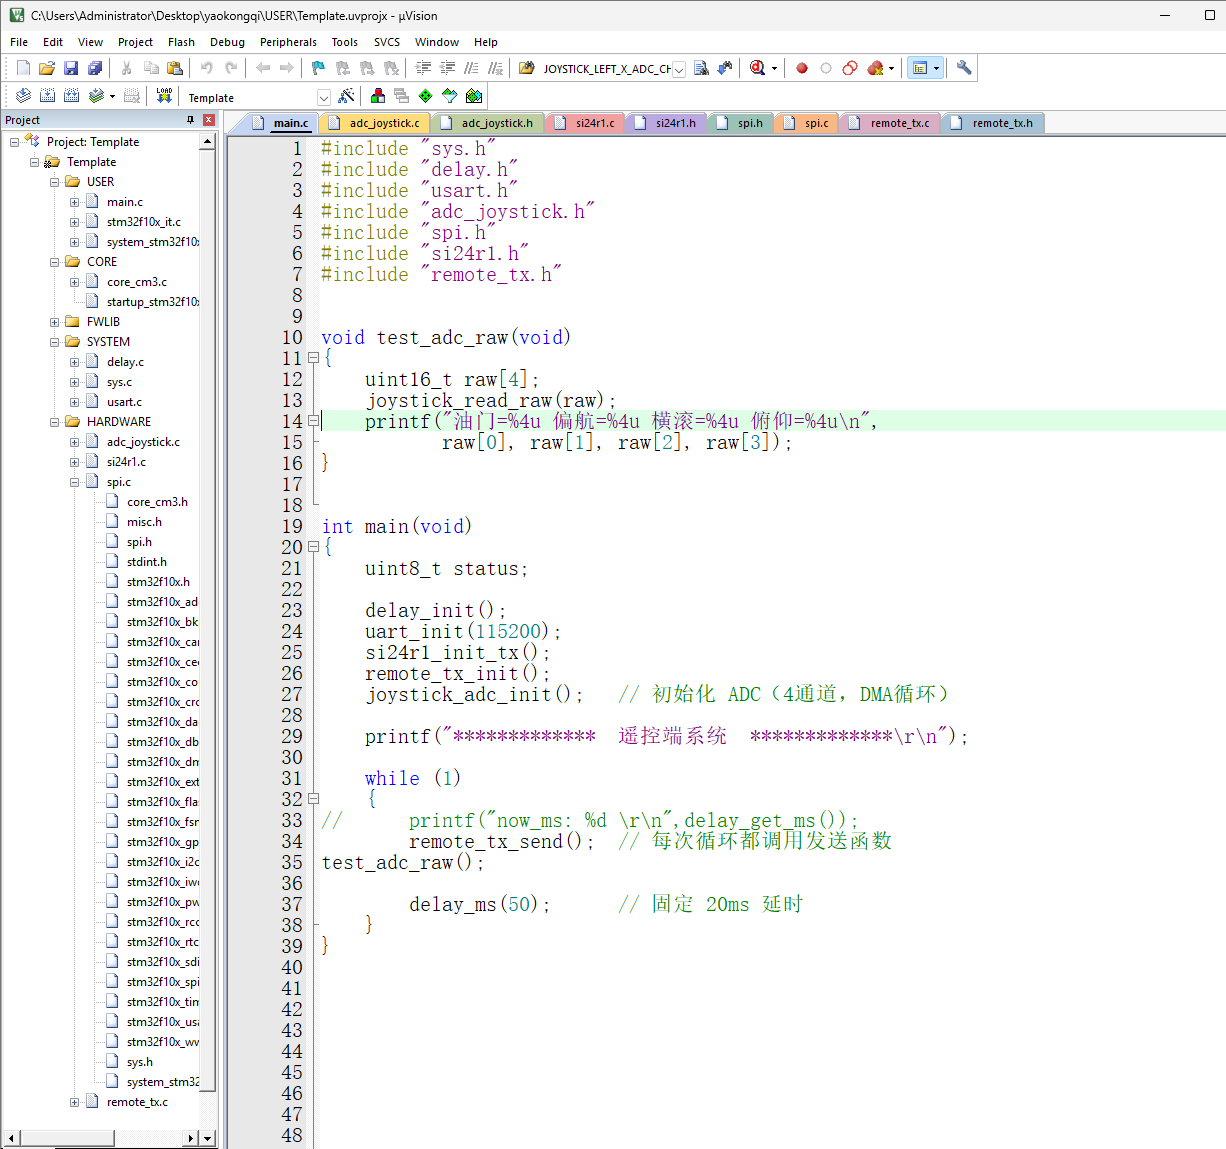Open the breakpoint kill options arrow
Image resolution: width=1226 pixels, height=1149 pixels.
point(891,68)
